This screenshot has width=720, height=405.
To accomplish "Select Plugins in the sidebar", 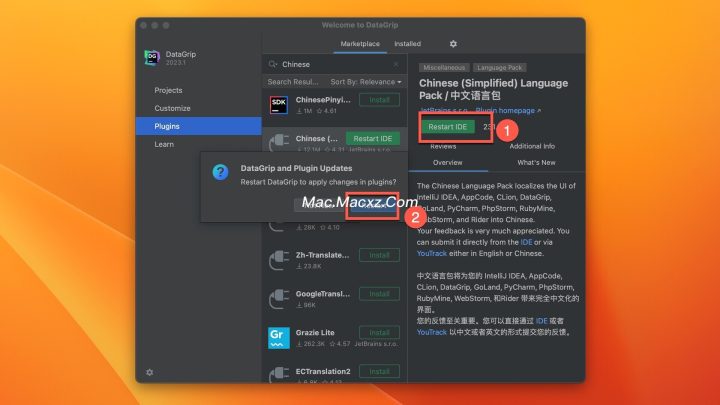I will (199, 126).
